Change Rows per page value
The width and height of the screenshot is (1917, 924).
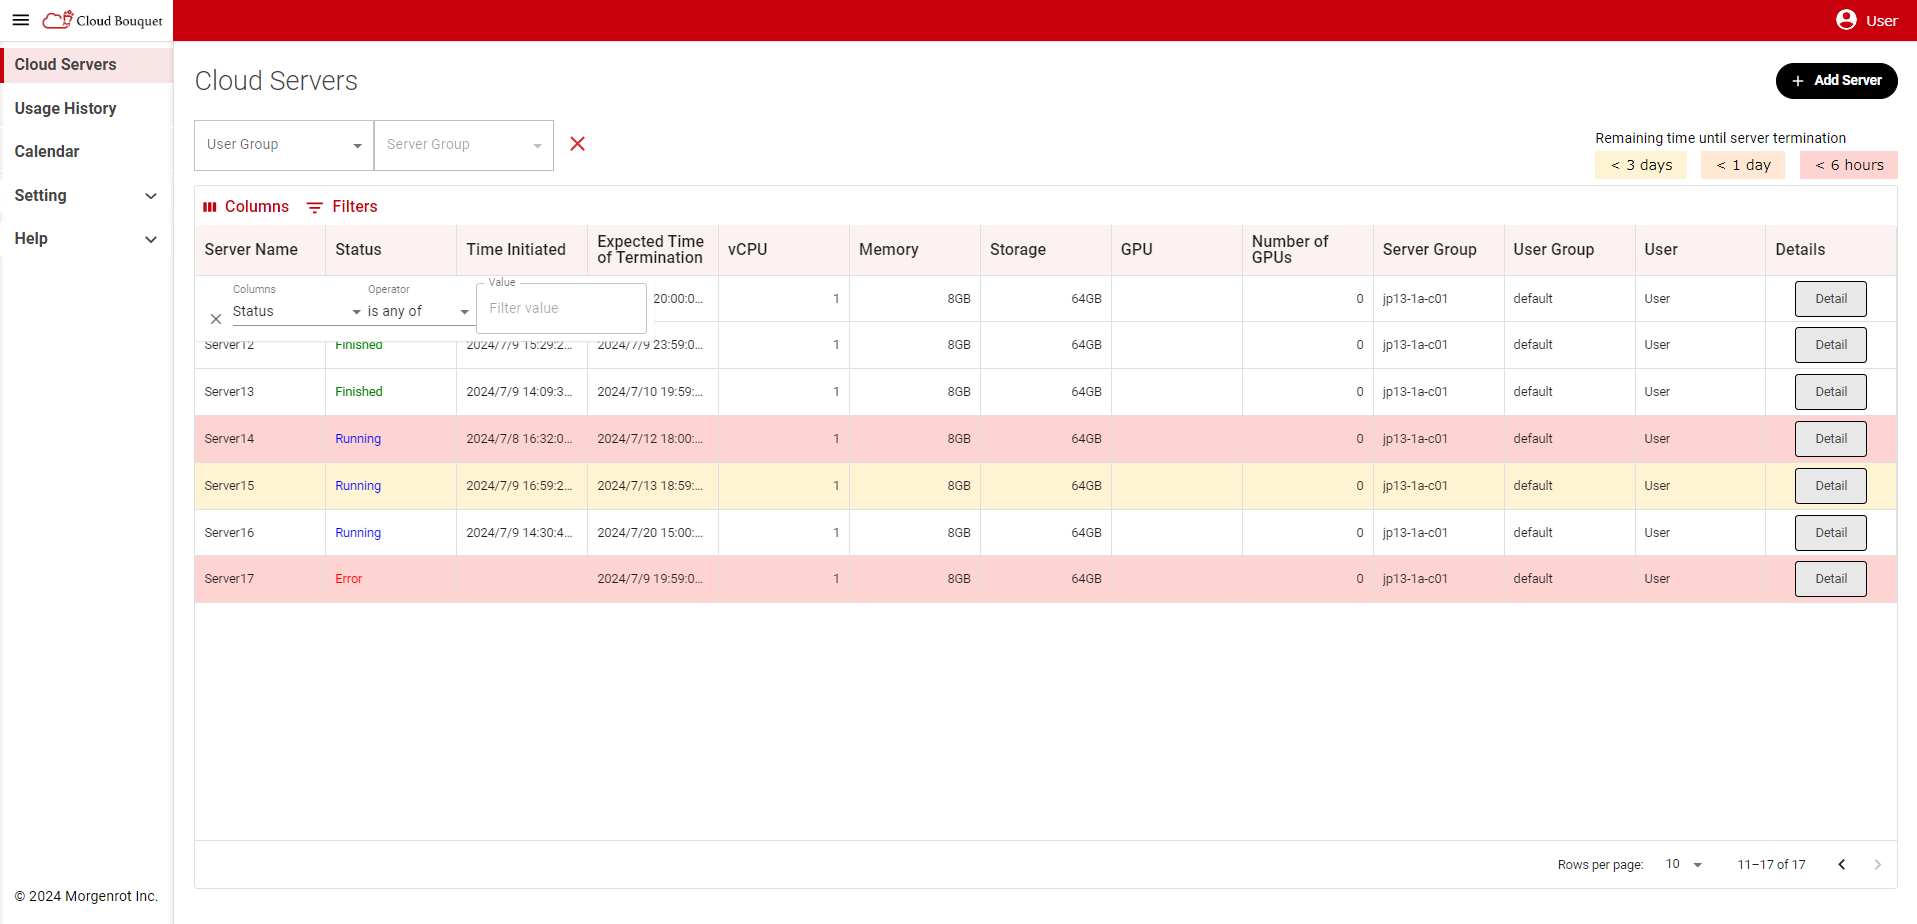(1683, 864)
